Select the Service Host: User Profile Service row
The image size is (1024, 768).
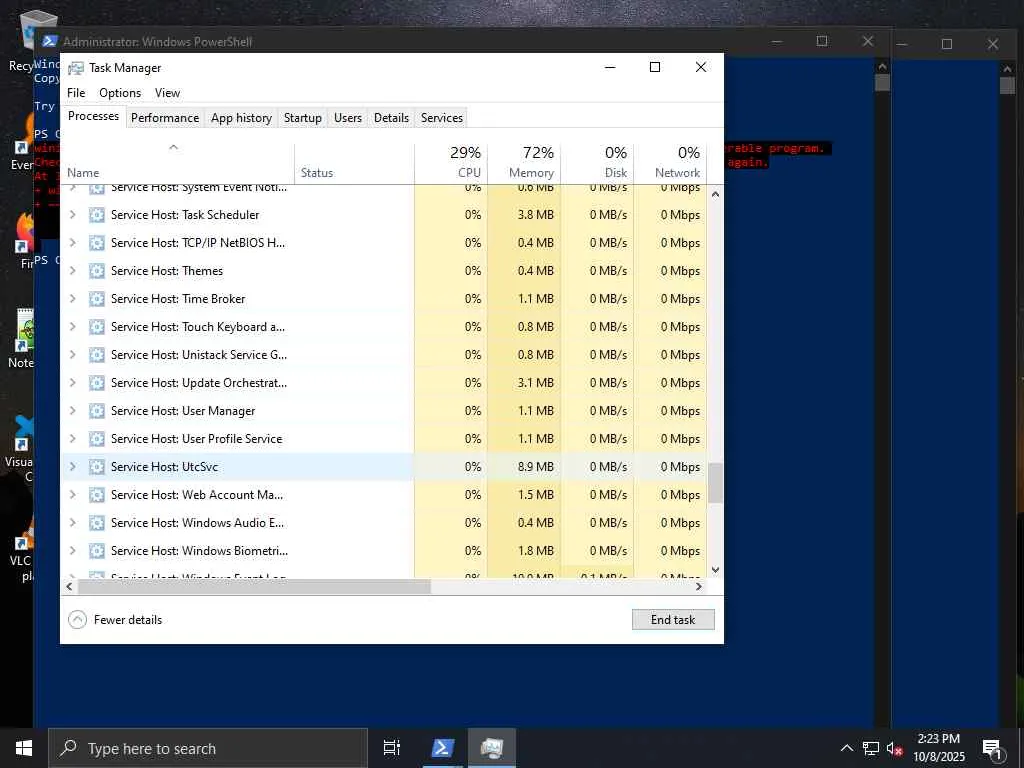383,439
